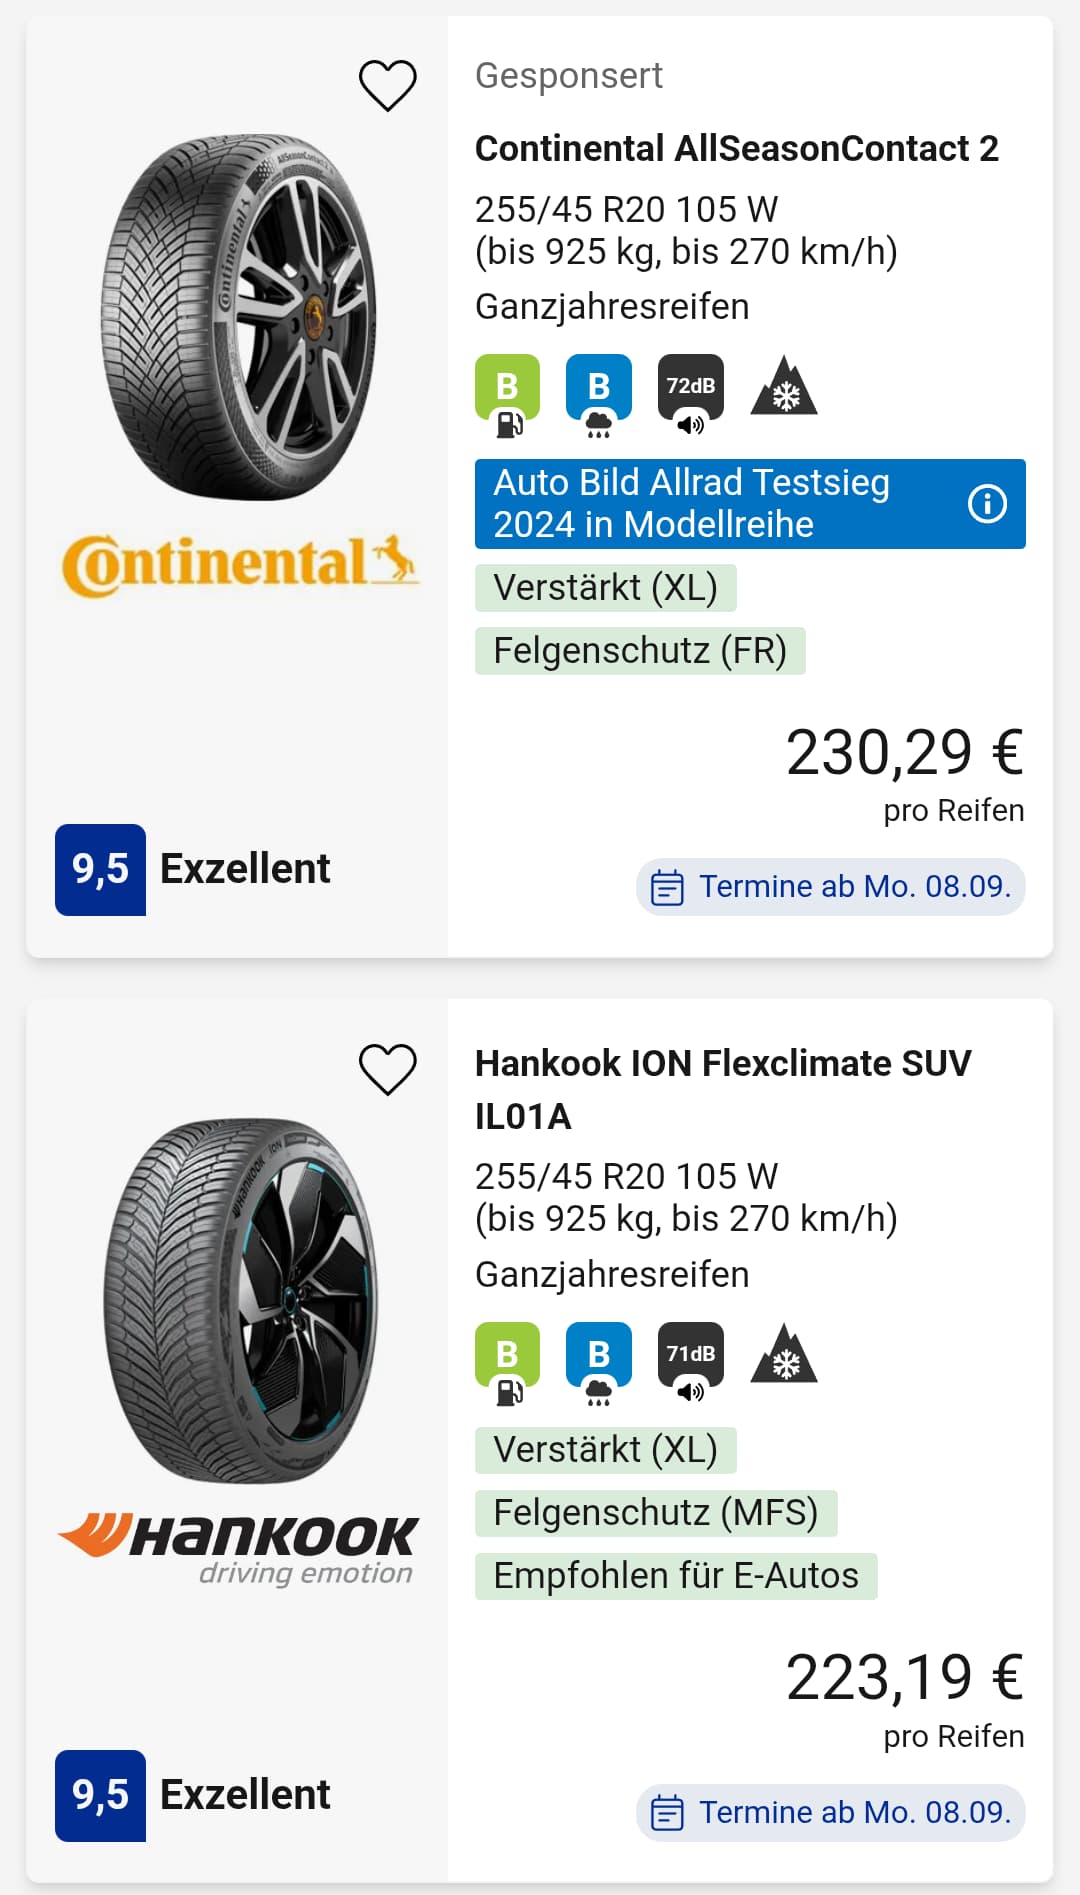Open info icon for Auto Bild Testsieg
The image size is (1080, 1895).
tap(987, 504)
